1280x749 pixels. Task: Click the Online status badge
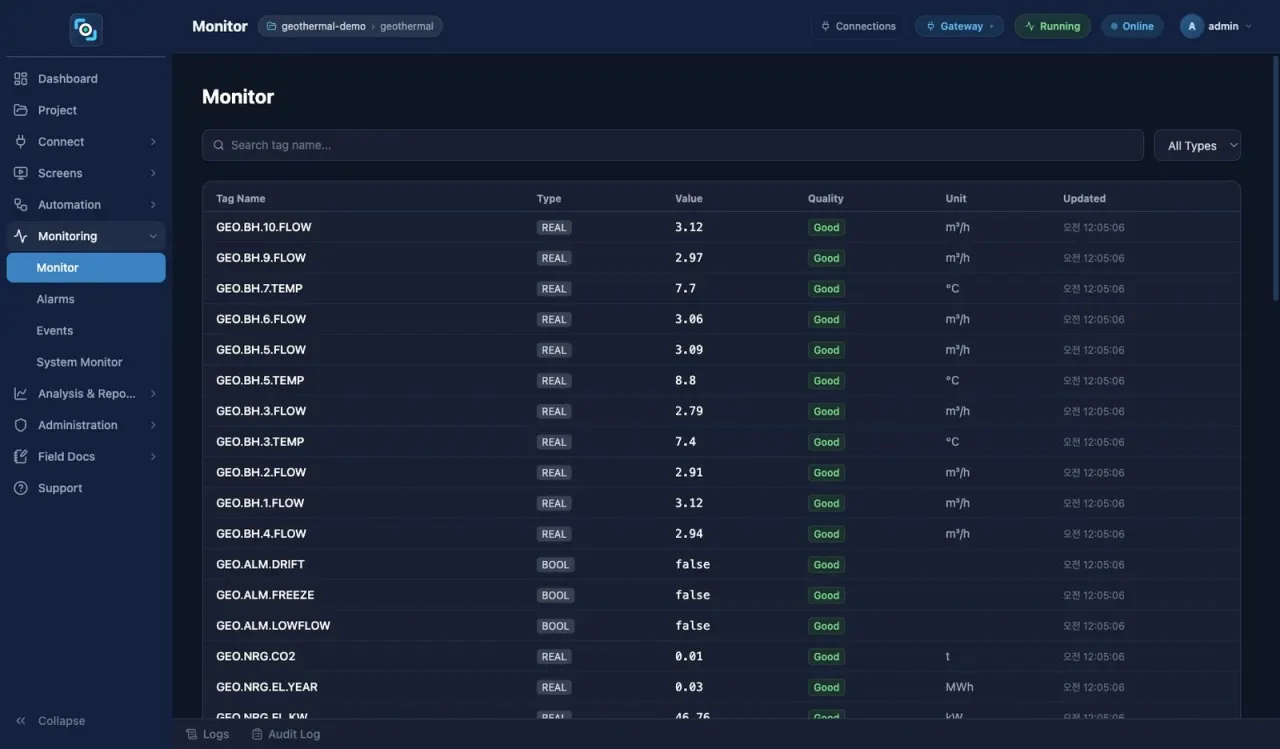[1132, 27]
